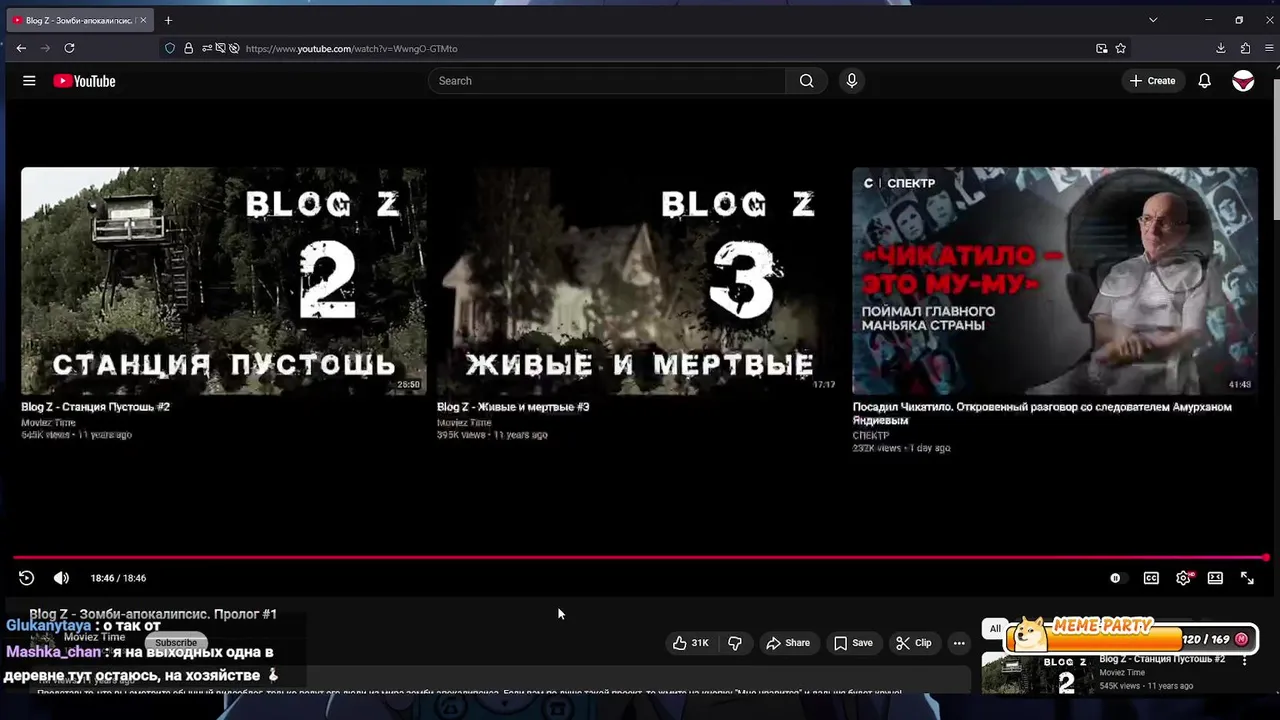The image size is (1280, 720).
Task: Go to the YouTube home logo
Action: pyautogui.click(x=84, y=81)
